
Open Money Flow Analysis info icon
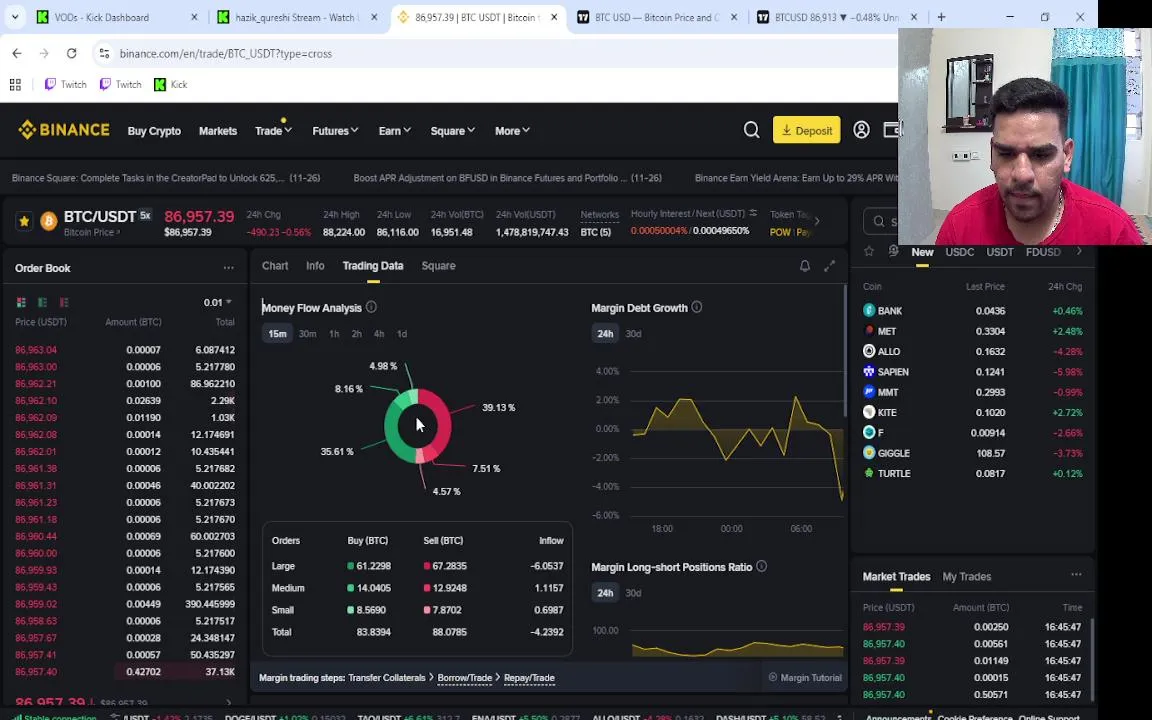pyautogui.click(x=372, y=307)
